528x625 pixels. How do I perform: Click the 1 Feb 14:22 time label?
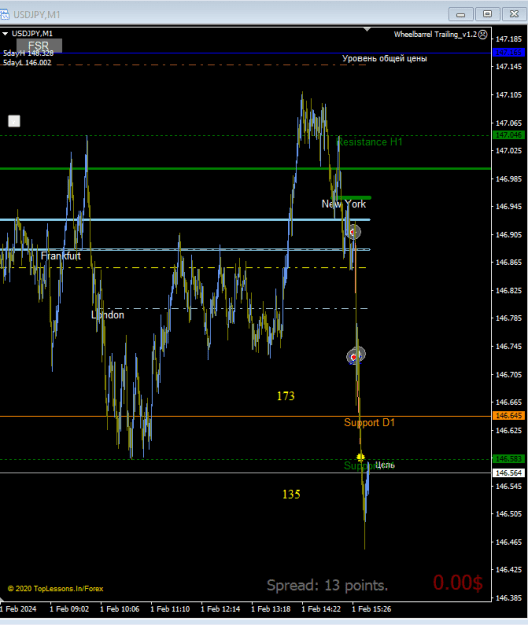[x=321, y=609]
